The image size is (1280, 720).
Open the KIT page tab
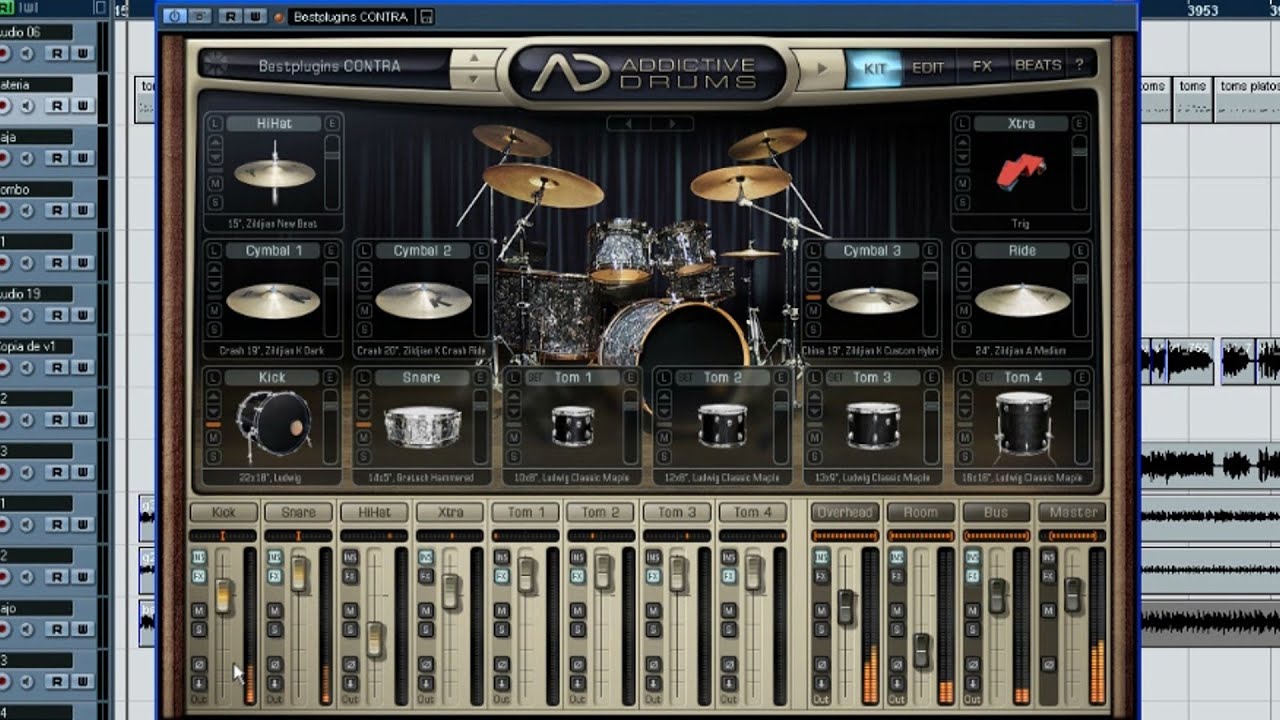click(x=874, y=67)
